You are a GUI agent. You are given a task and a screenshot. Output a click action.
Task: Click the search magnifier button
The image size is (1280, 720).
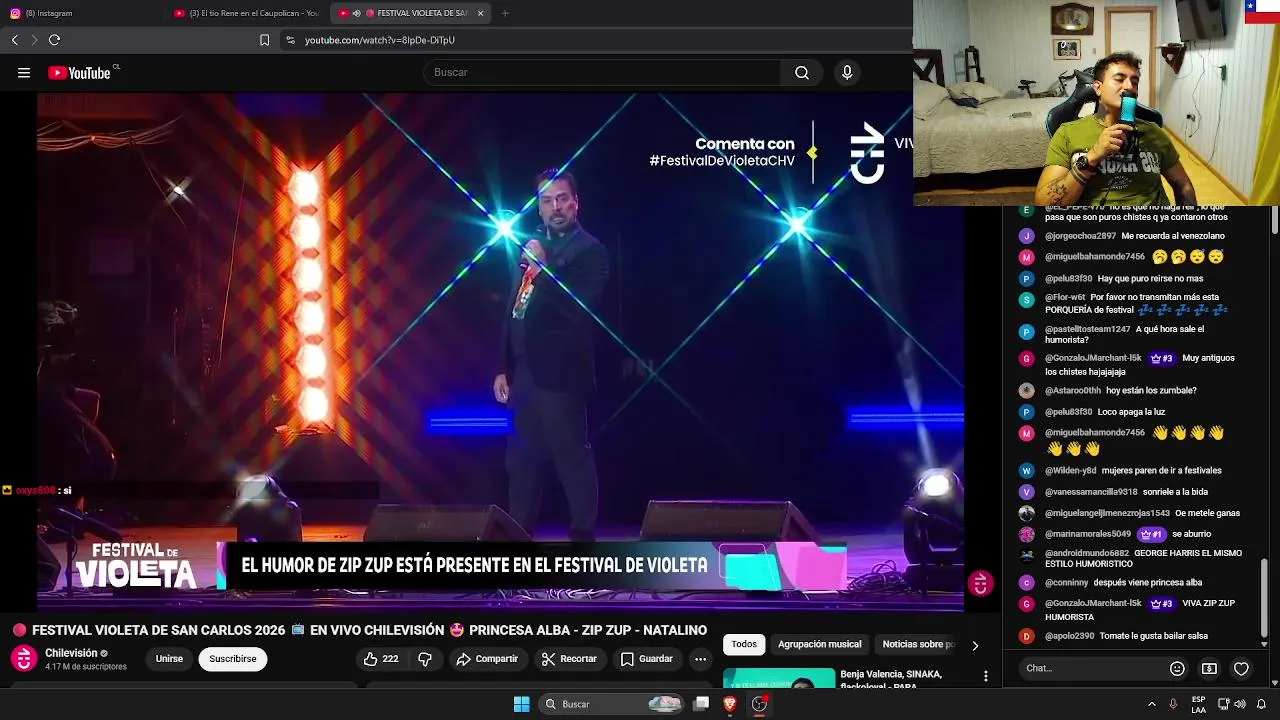click(802, 73)
